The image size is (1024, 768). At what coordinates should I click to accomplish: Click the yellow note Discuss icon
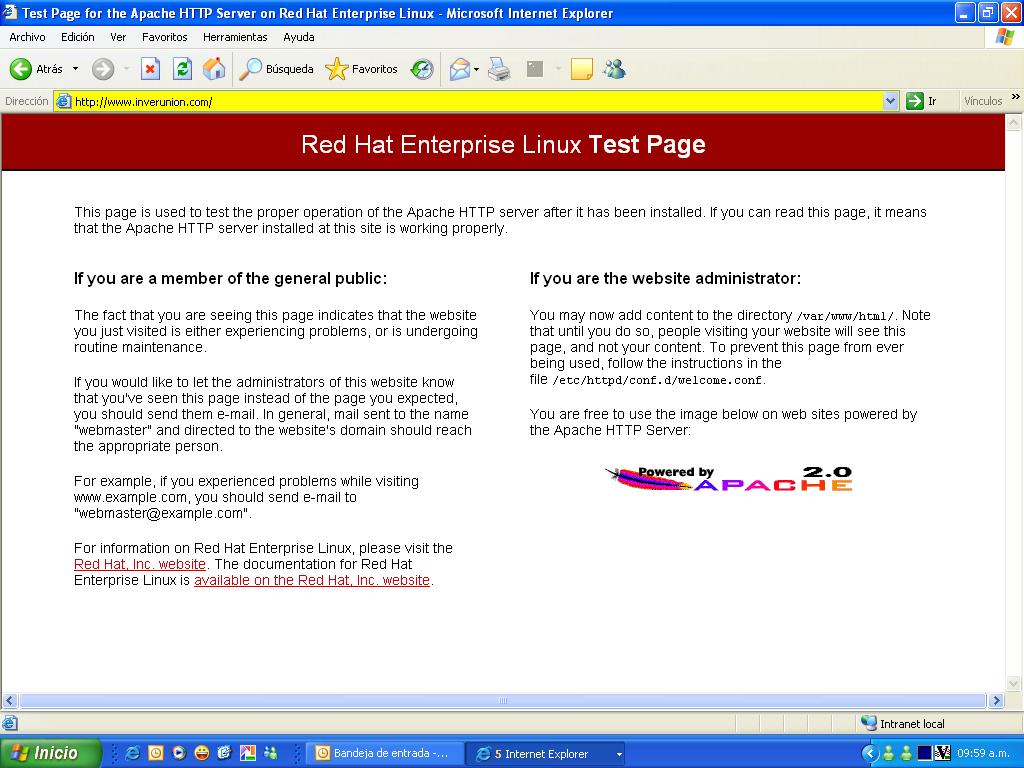click(581, 69)
